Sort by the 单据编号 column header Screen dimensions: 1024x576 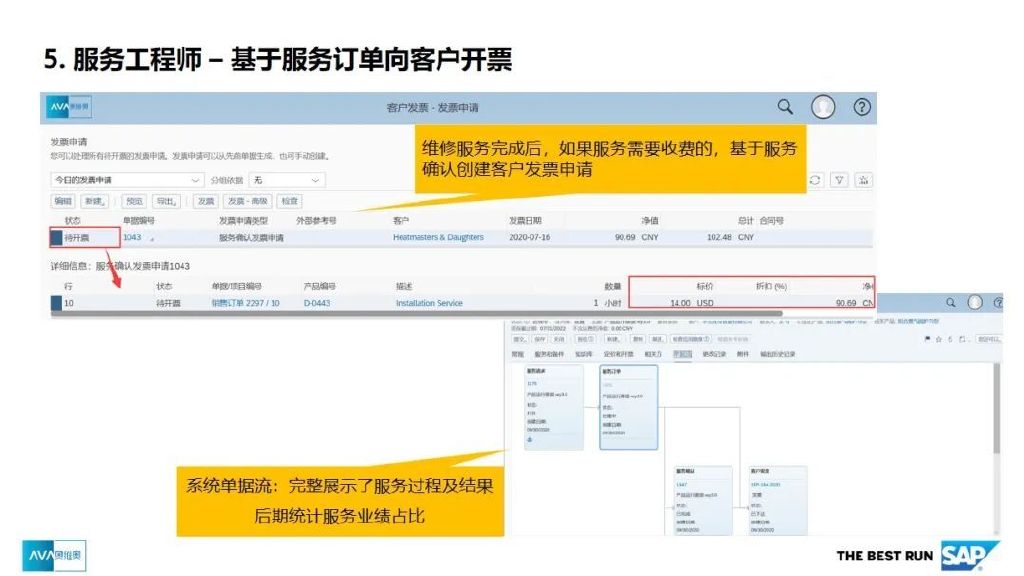coord(138,221)
